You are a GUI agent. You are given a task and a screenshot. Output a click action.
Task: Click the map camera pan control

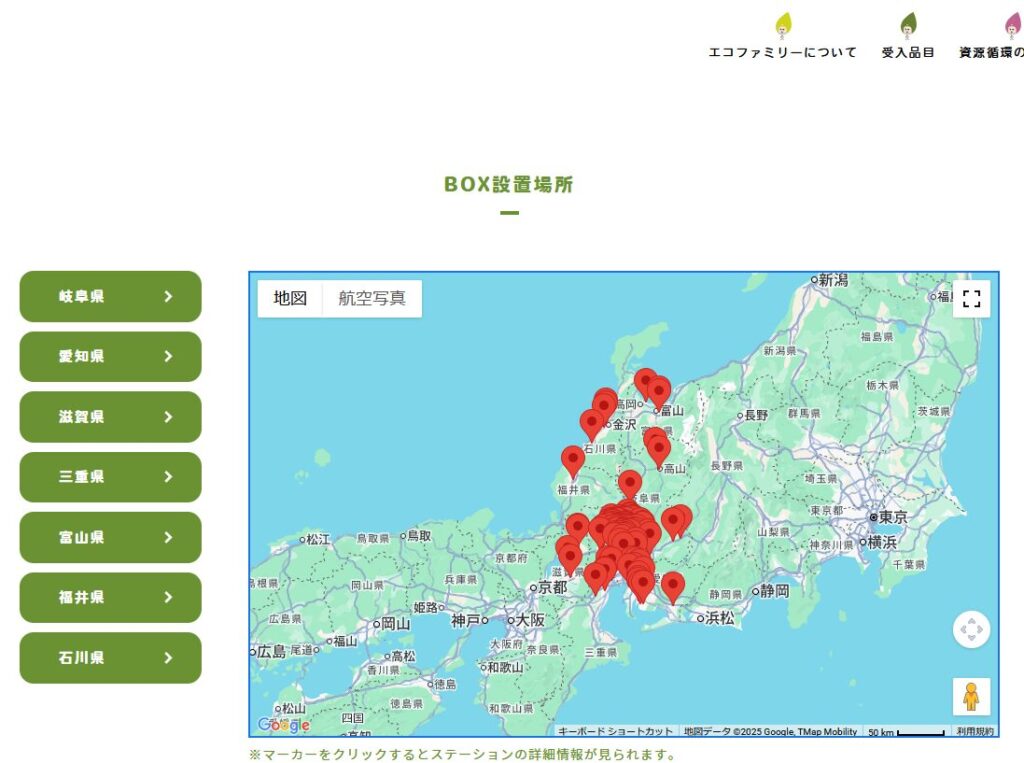coord(971,630)
